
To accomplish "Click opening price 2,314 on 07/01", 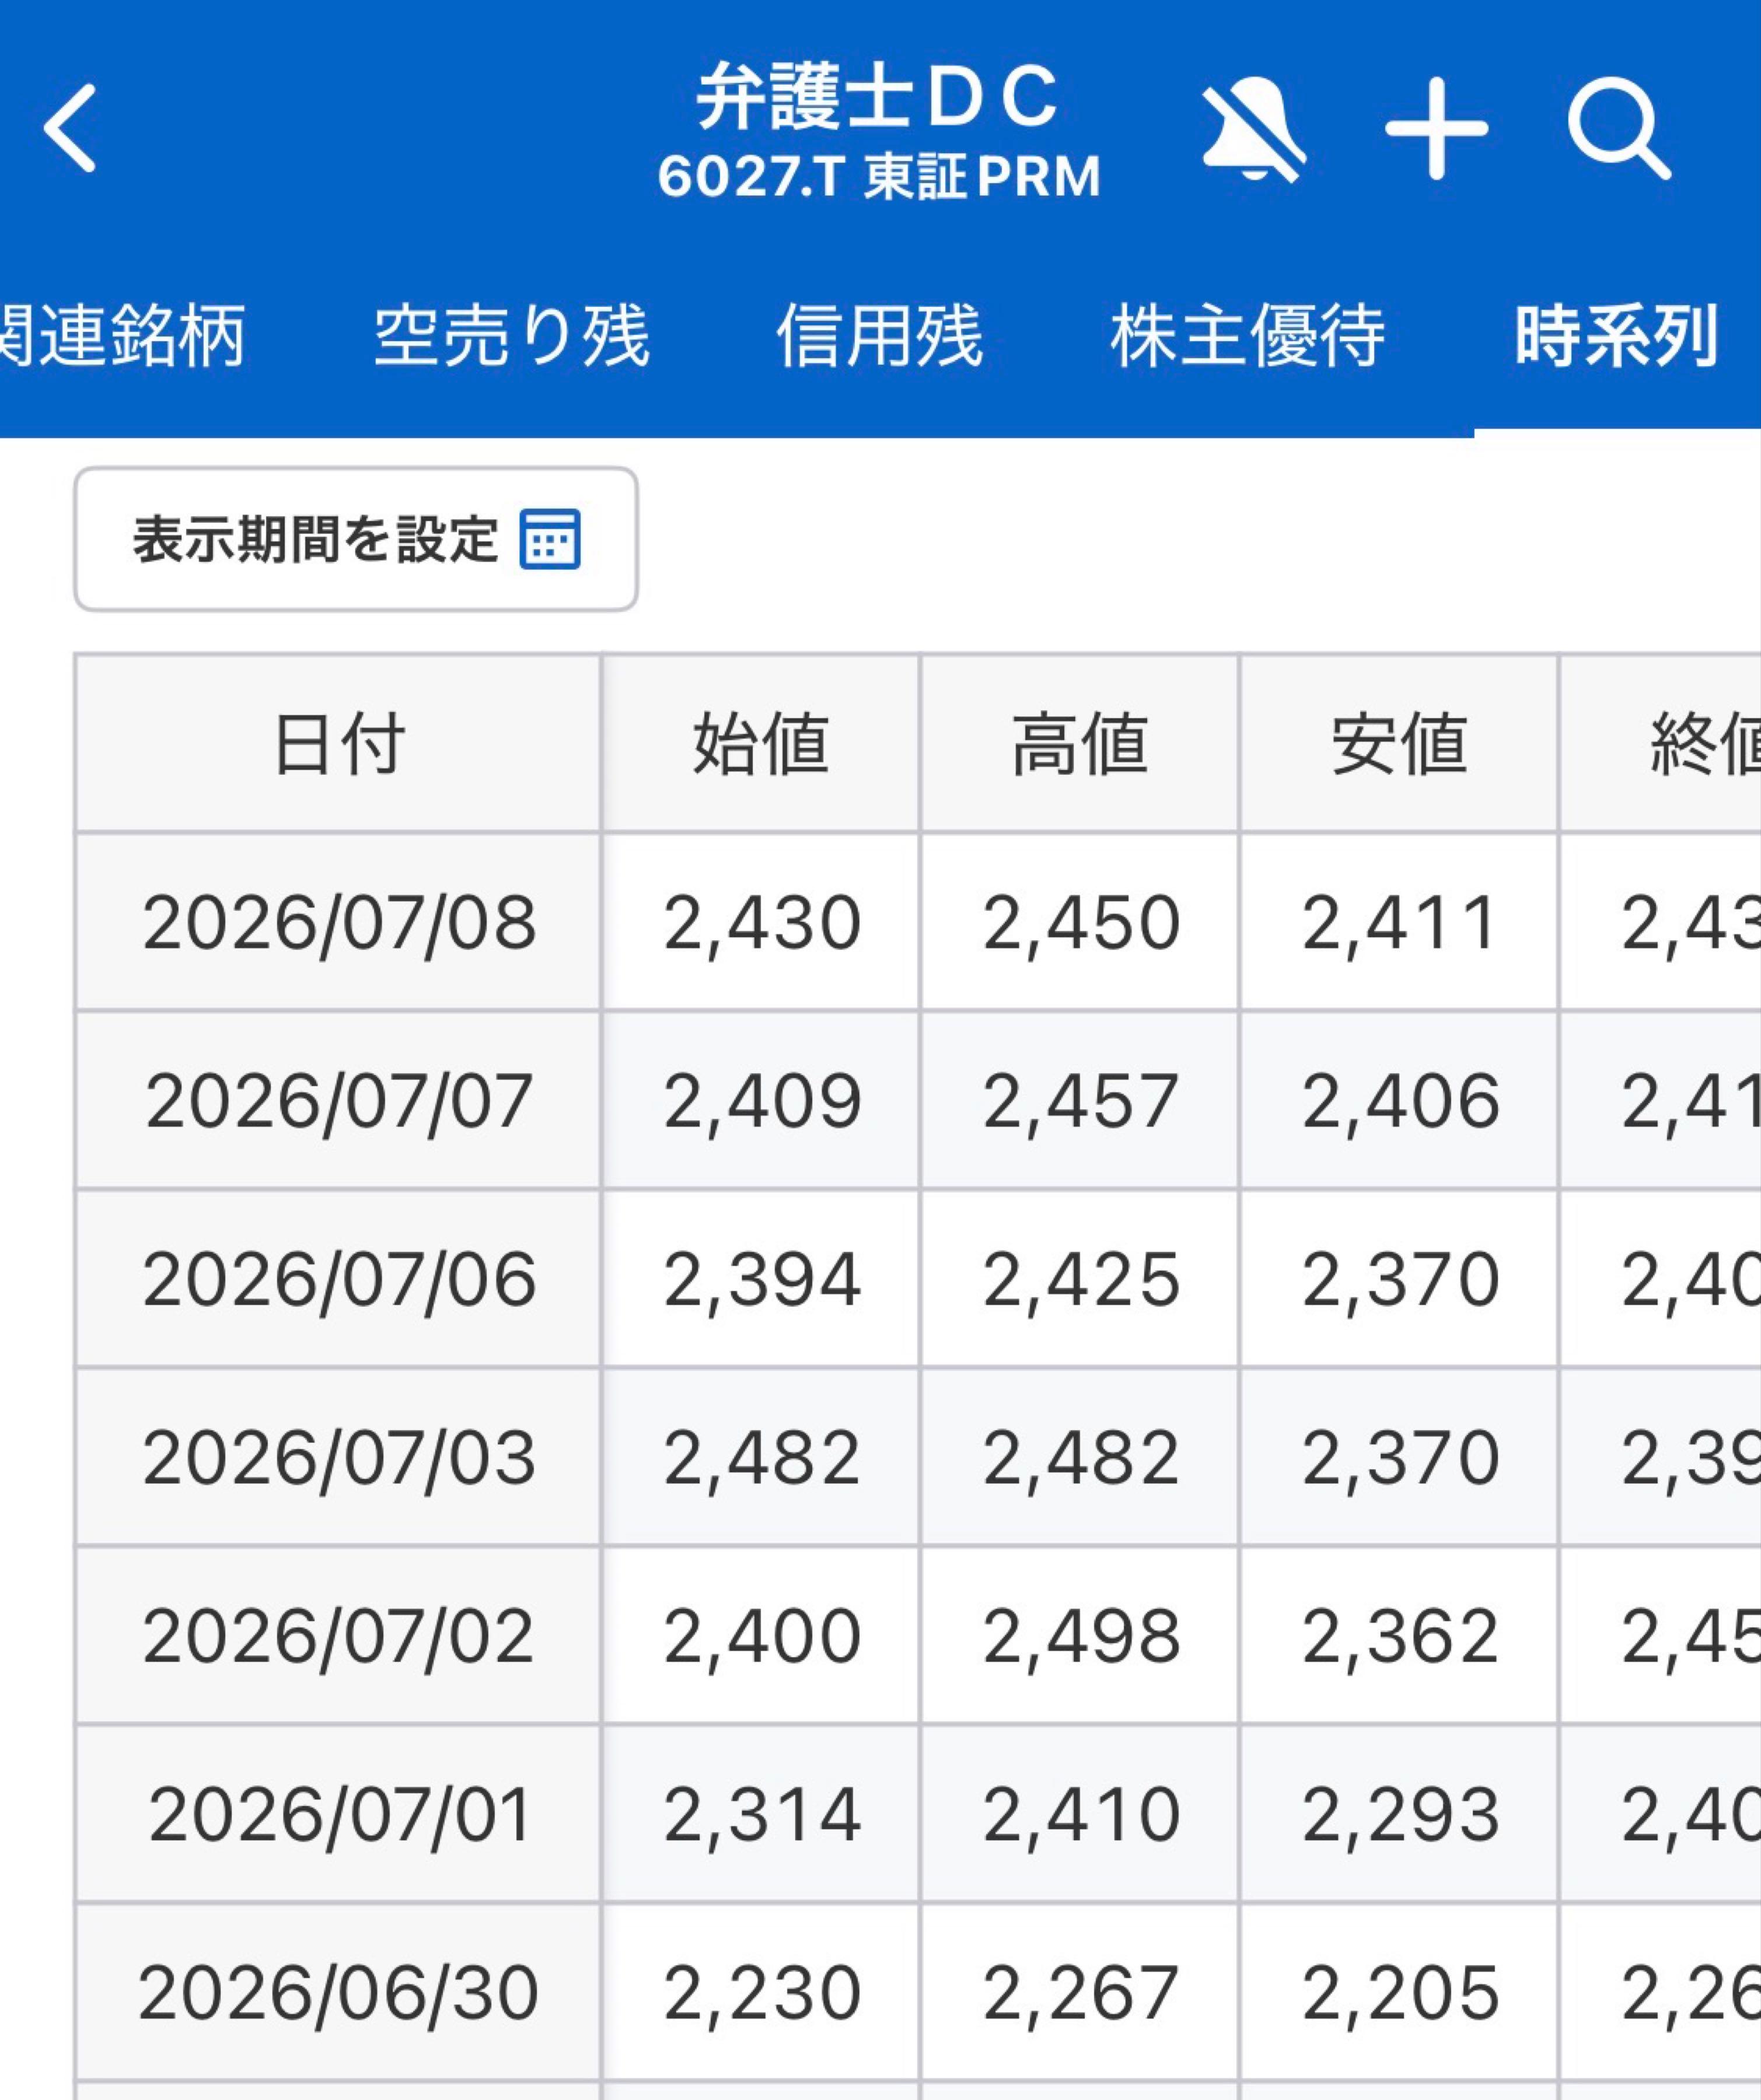I will coord(761,1815).
